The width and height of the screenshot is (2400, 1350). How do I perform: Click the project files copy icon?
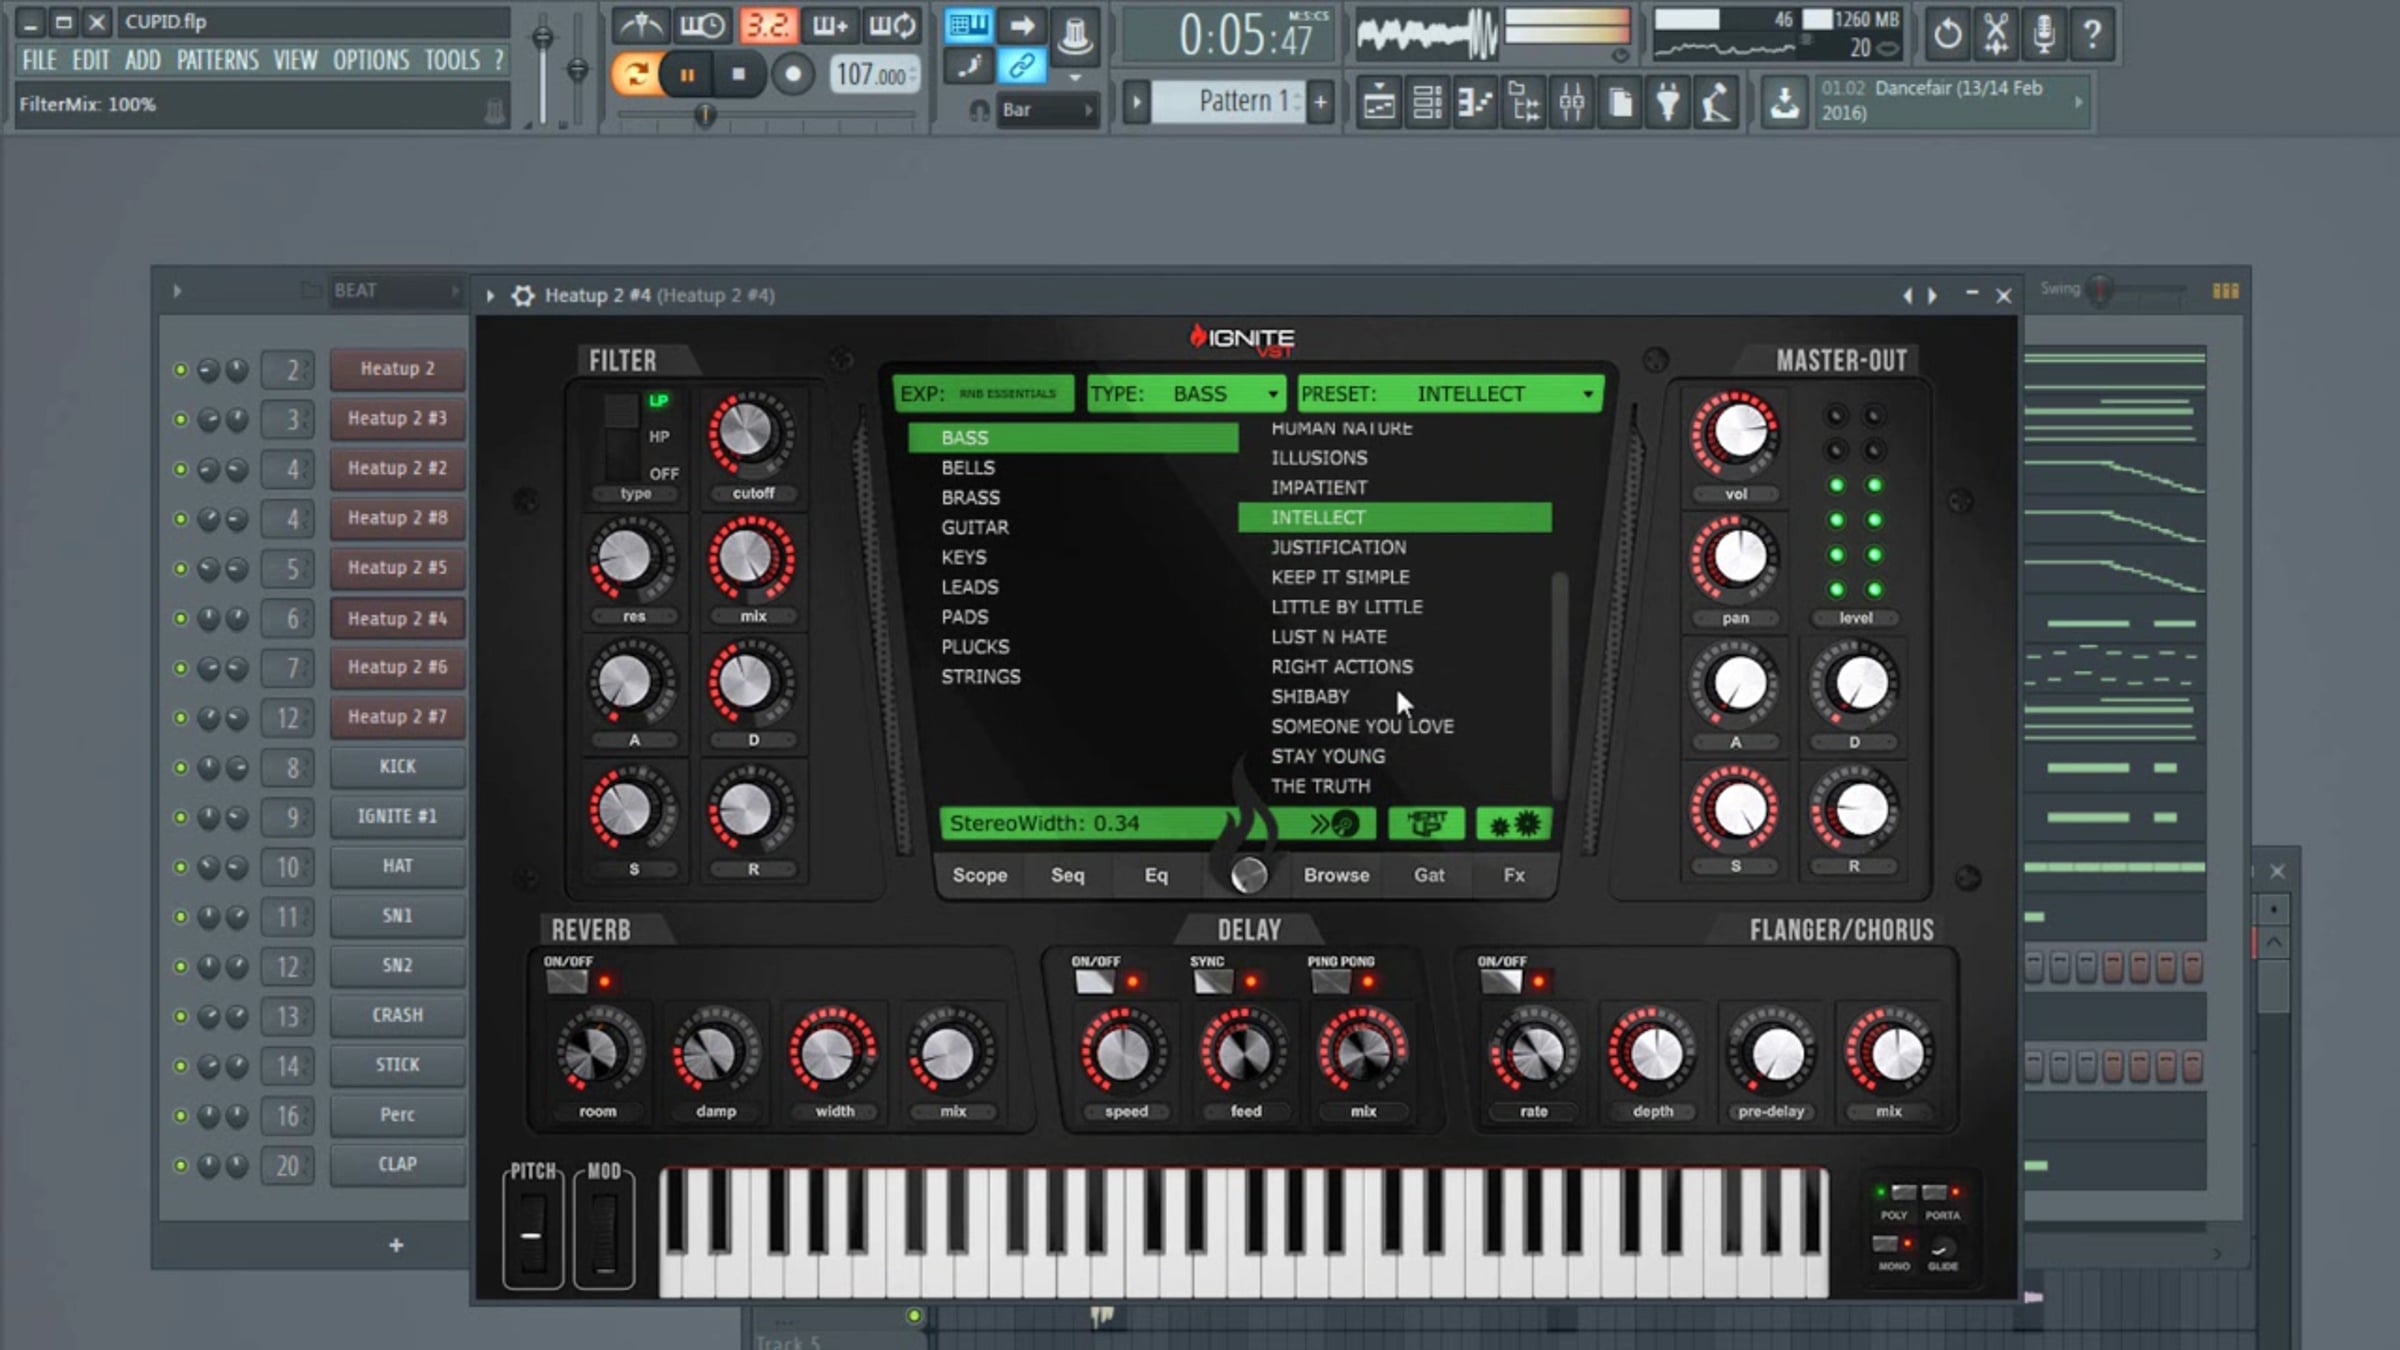point(1620,102)
